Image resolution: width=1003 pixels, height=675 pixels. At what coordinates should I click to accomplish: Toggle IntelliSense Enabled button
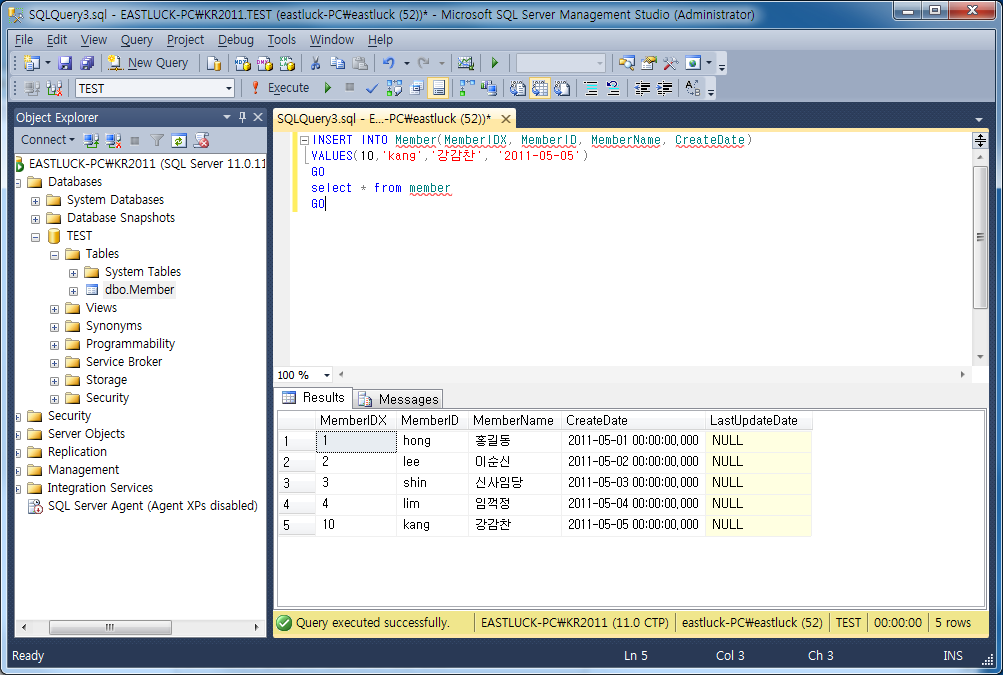439,88
